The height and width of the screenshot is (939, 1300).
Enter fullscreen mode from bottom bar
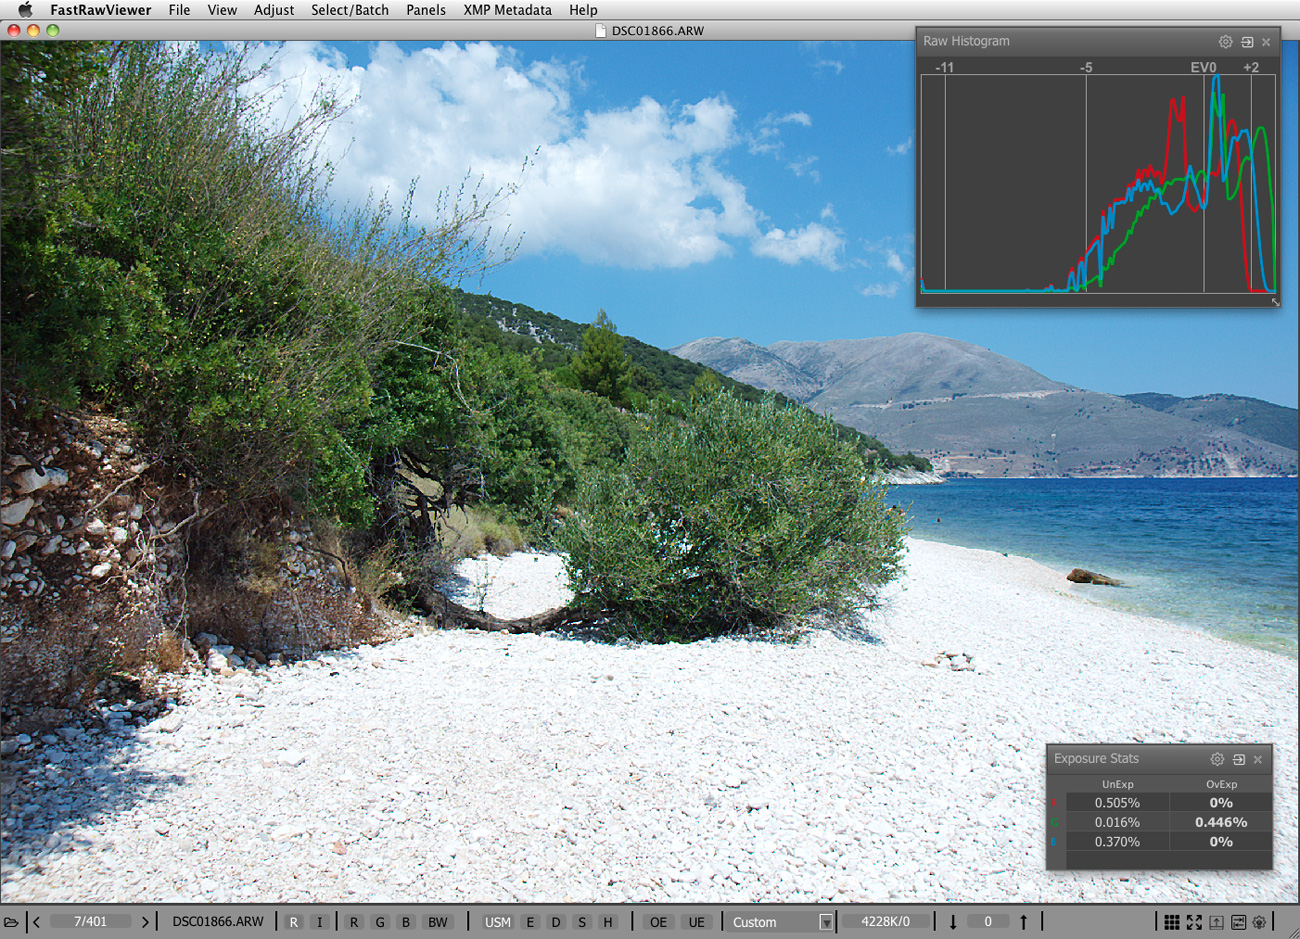[1194, 922]
